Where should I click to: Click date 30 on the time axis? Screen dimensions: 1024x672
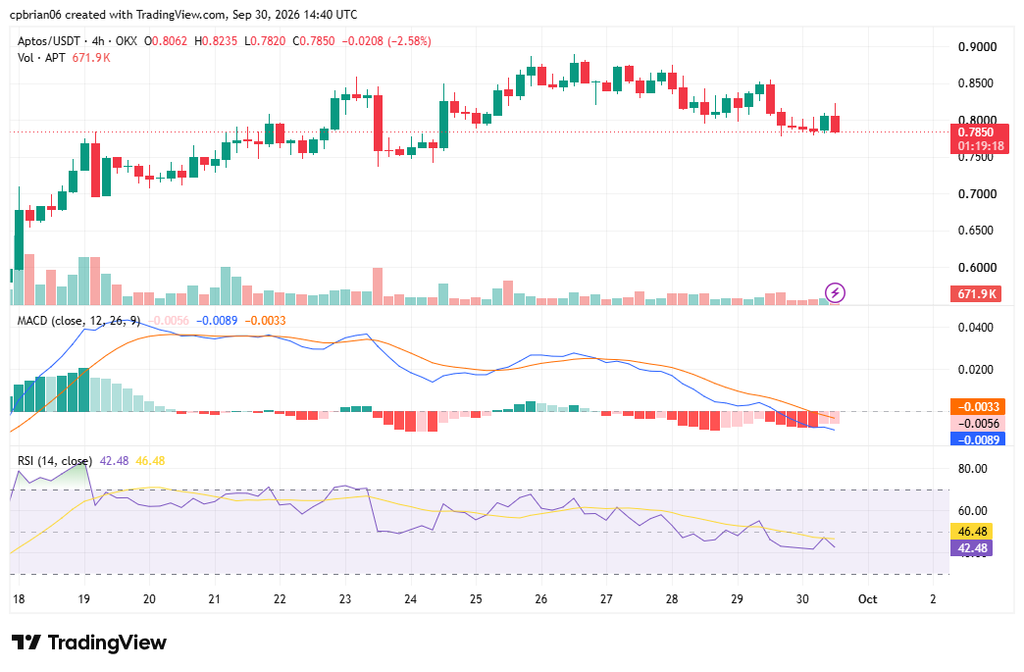coord(802,599)
